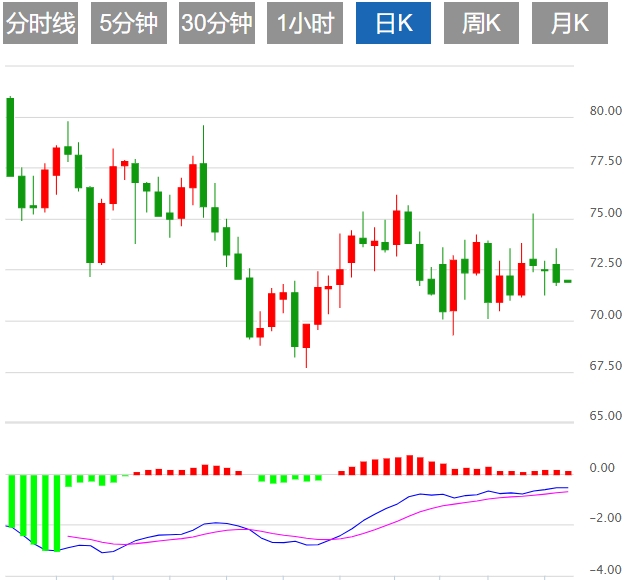Viewport: 637px width, 580px height.
Task: Click the 0.00 MACD axis label
Action: [x=604, y=468]
